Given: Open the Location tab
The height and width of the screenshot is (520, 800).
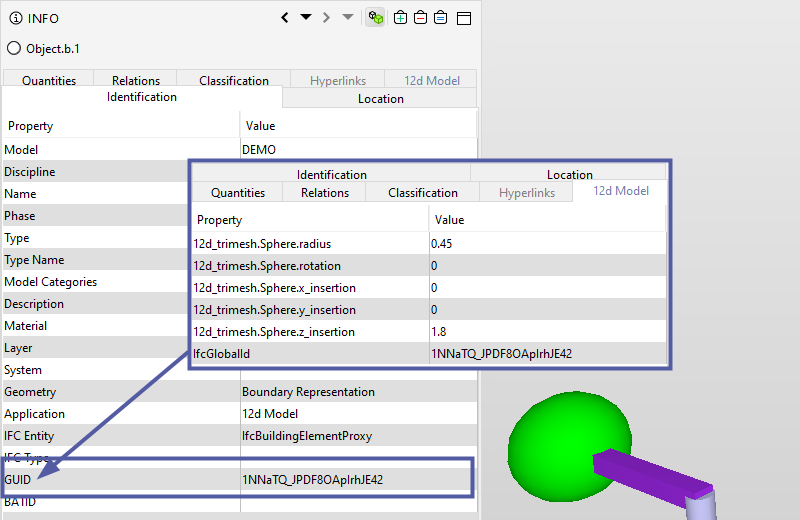Looking at the screenshot, I should coord(380,99).
